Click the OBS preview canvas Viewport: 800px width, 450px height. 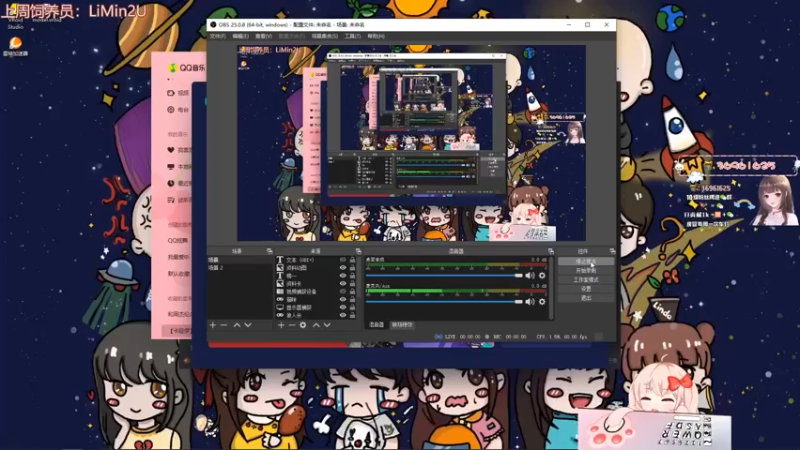coord(411,143)
